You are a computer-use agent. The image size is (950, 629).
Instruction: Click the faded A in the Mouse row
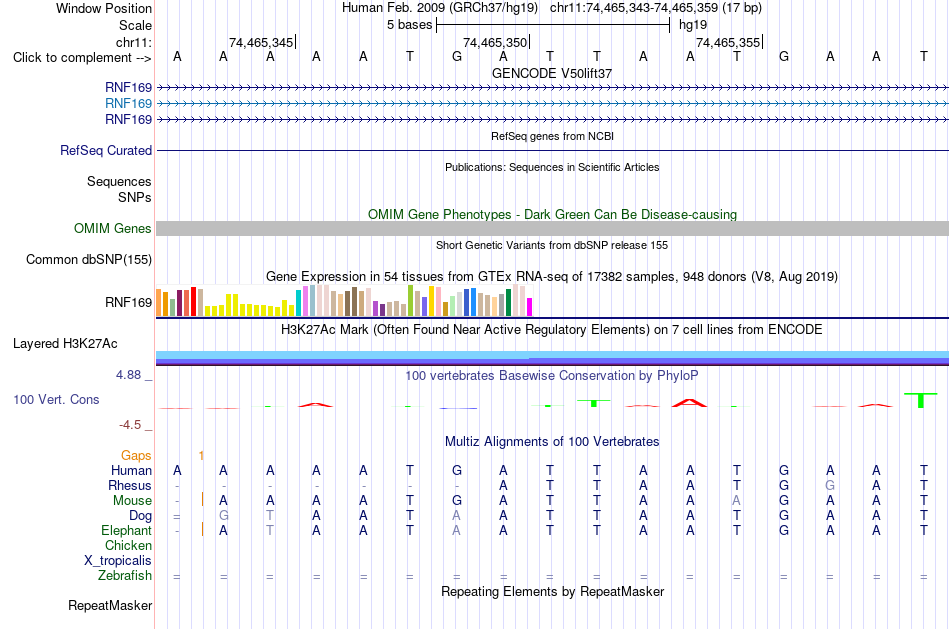pyautogui.click(x=736, y=501)
